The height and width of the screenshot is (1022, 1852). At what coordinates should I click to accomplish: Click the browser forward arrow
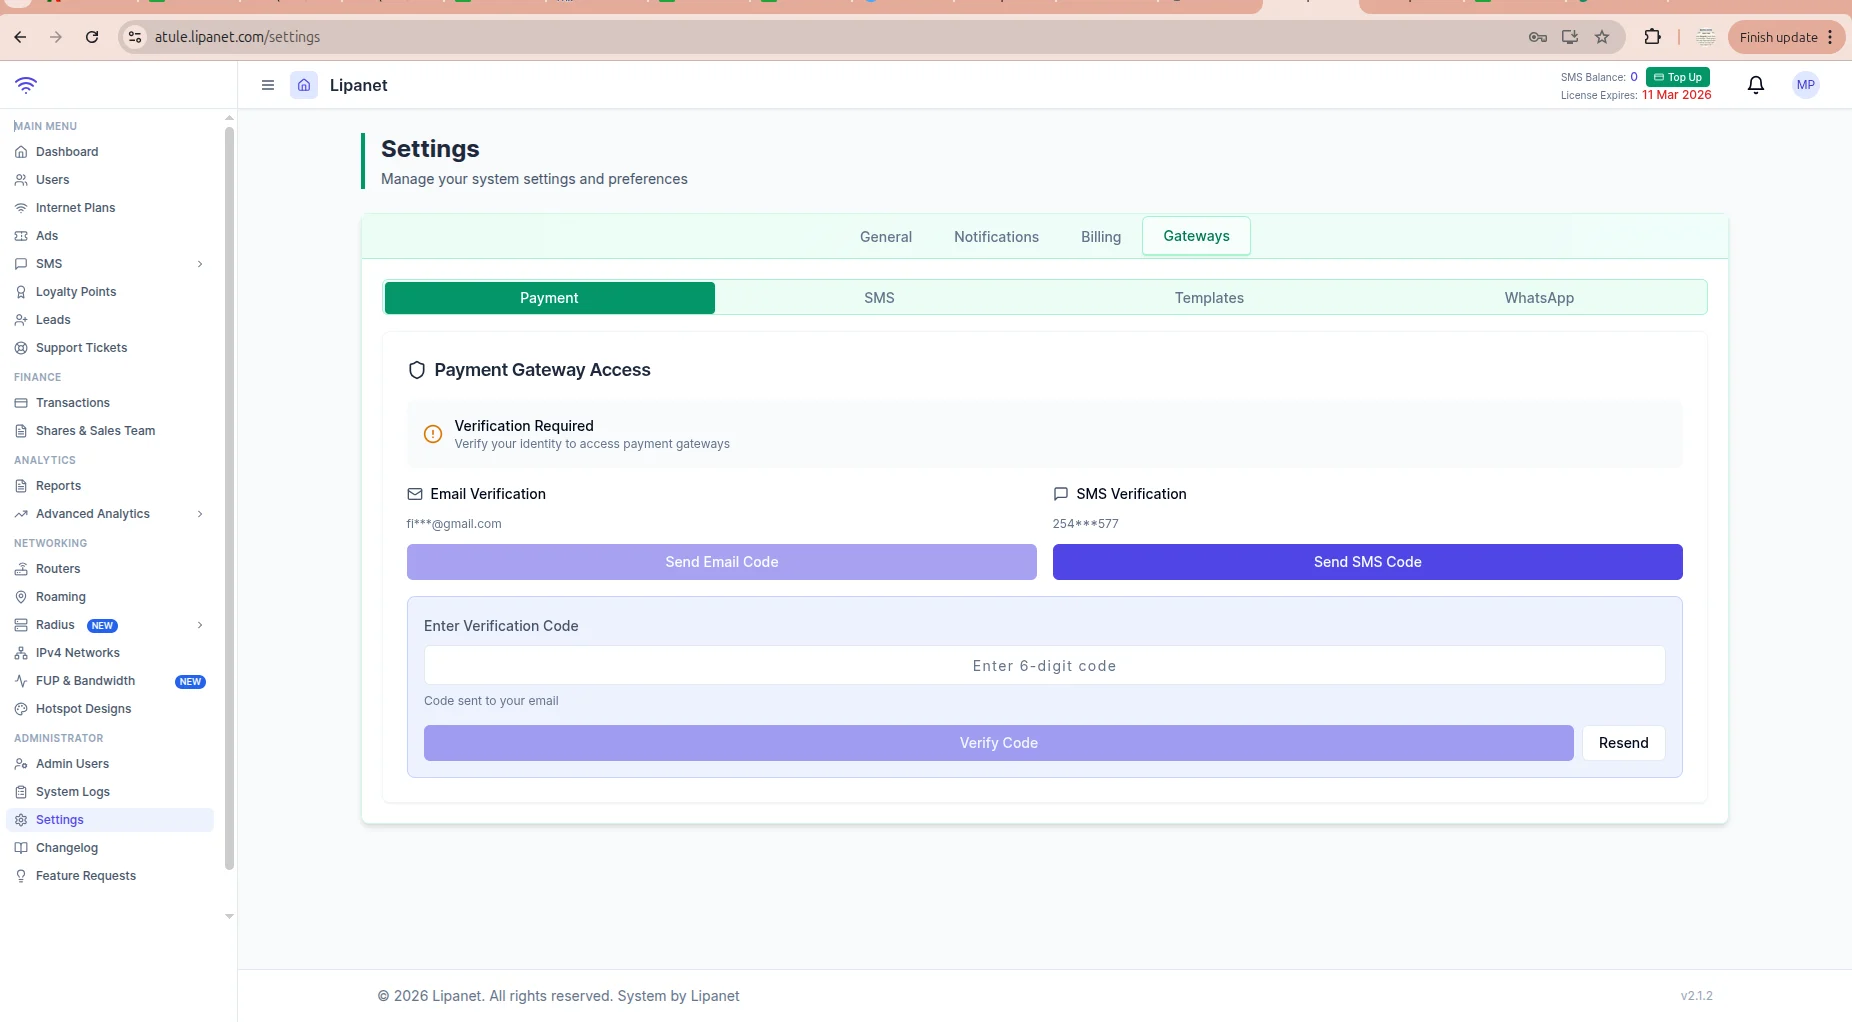coord(56,37)
